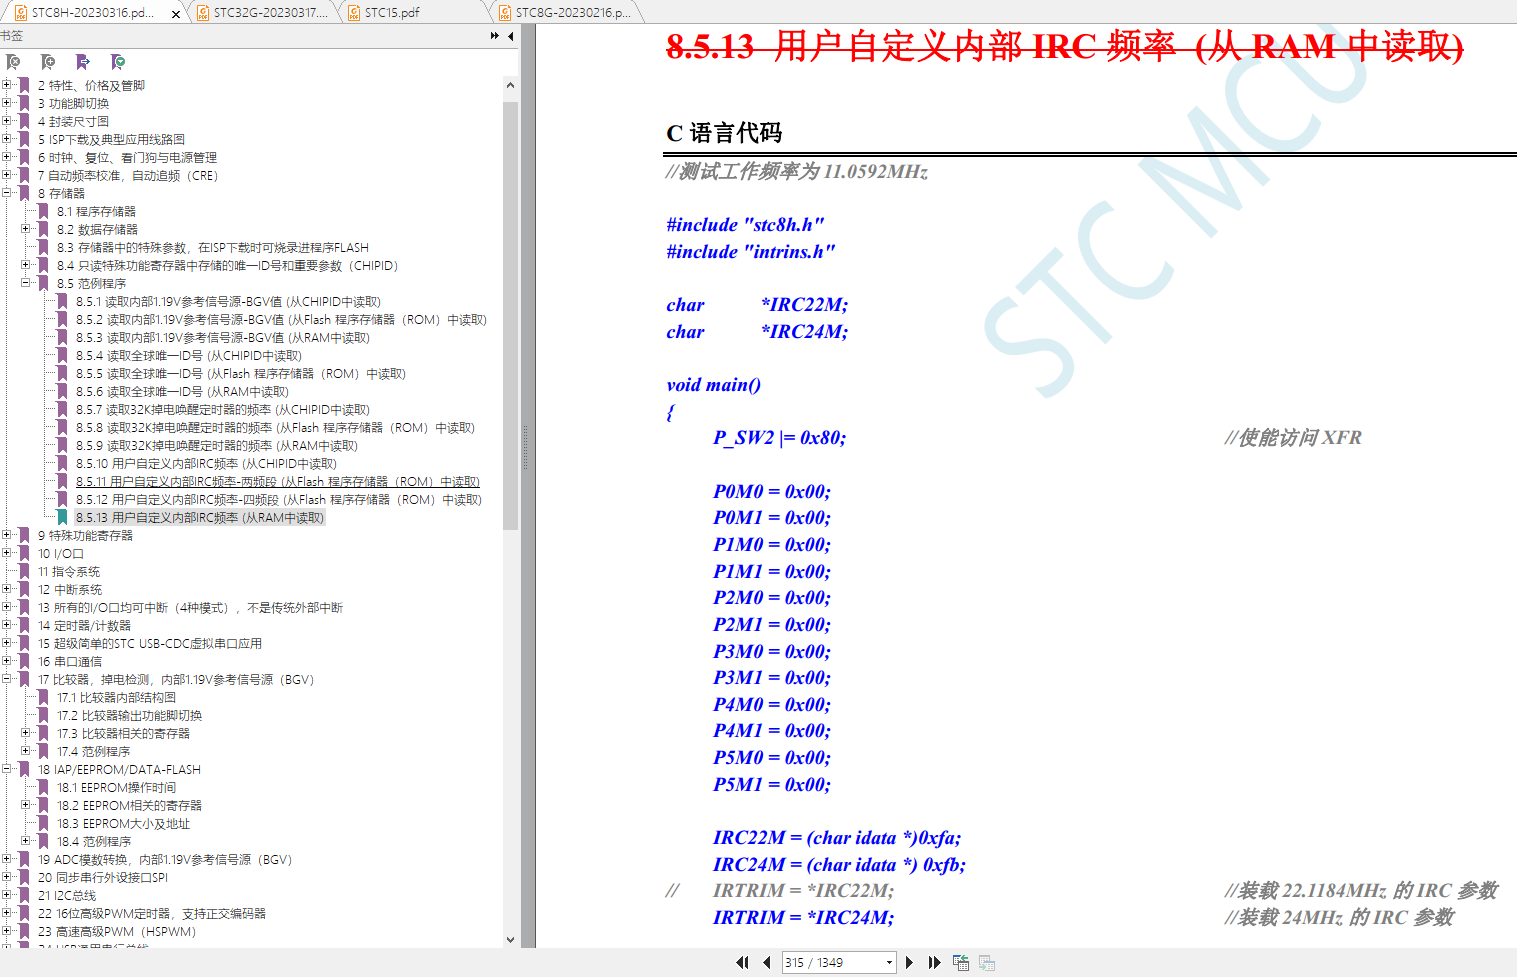Select bookmark 20 同步串行外设接口SPI
The image size is (1517, 977).
coord(103,878)
